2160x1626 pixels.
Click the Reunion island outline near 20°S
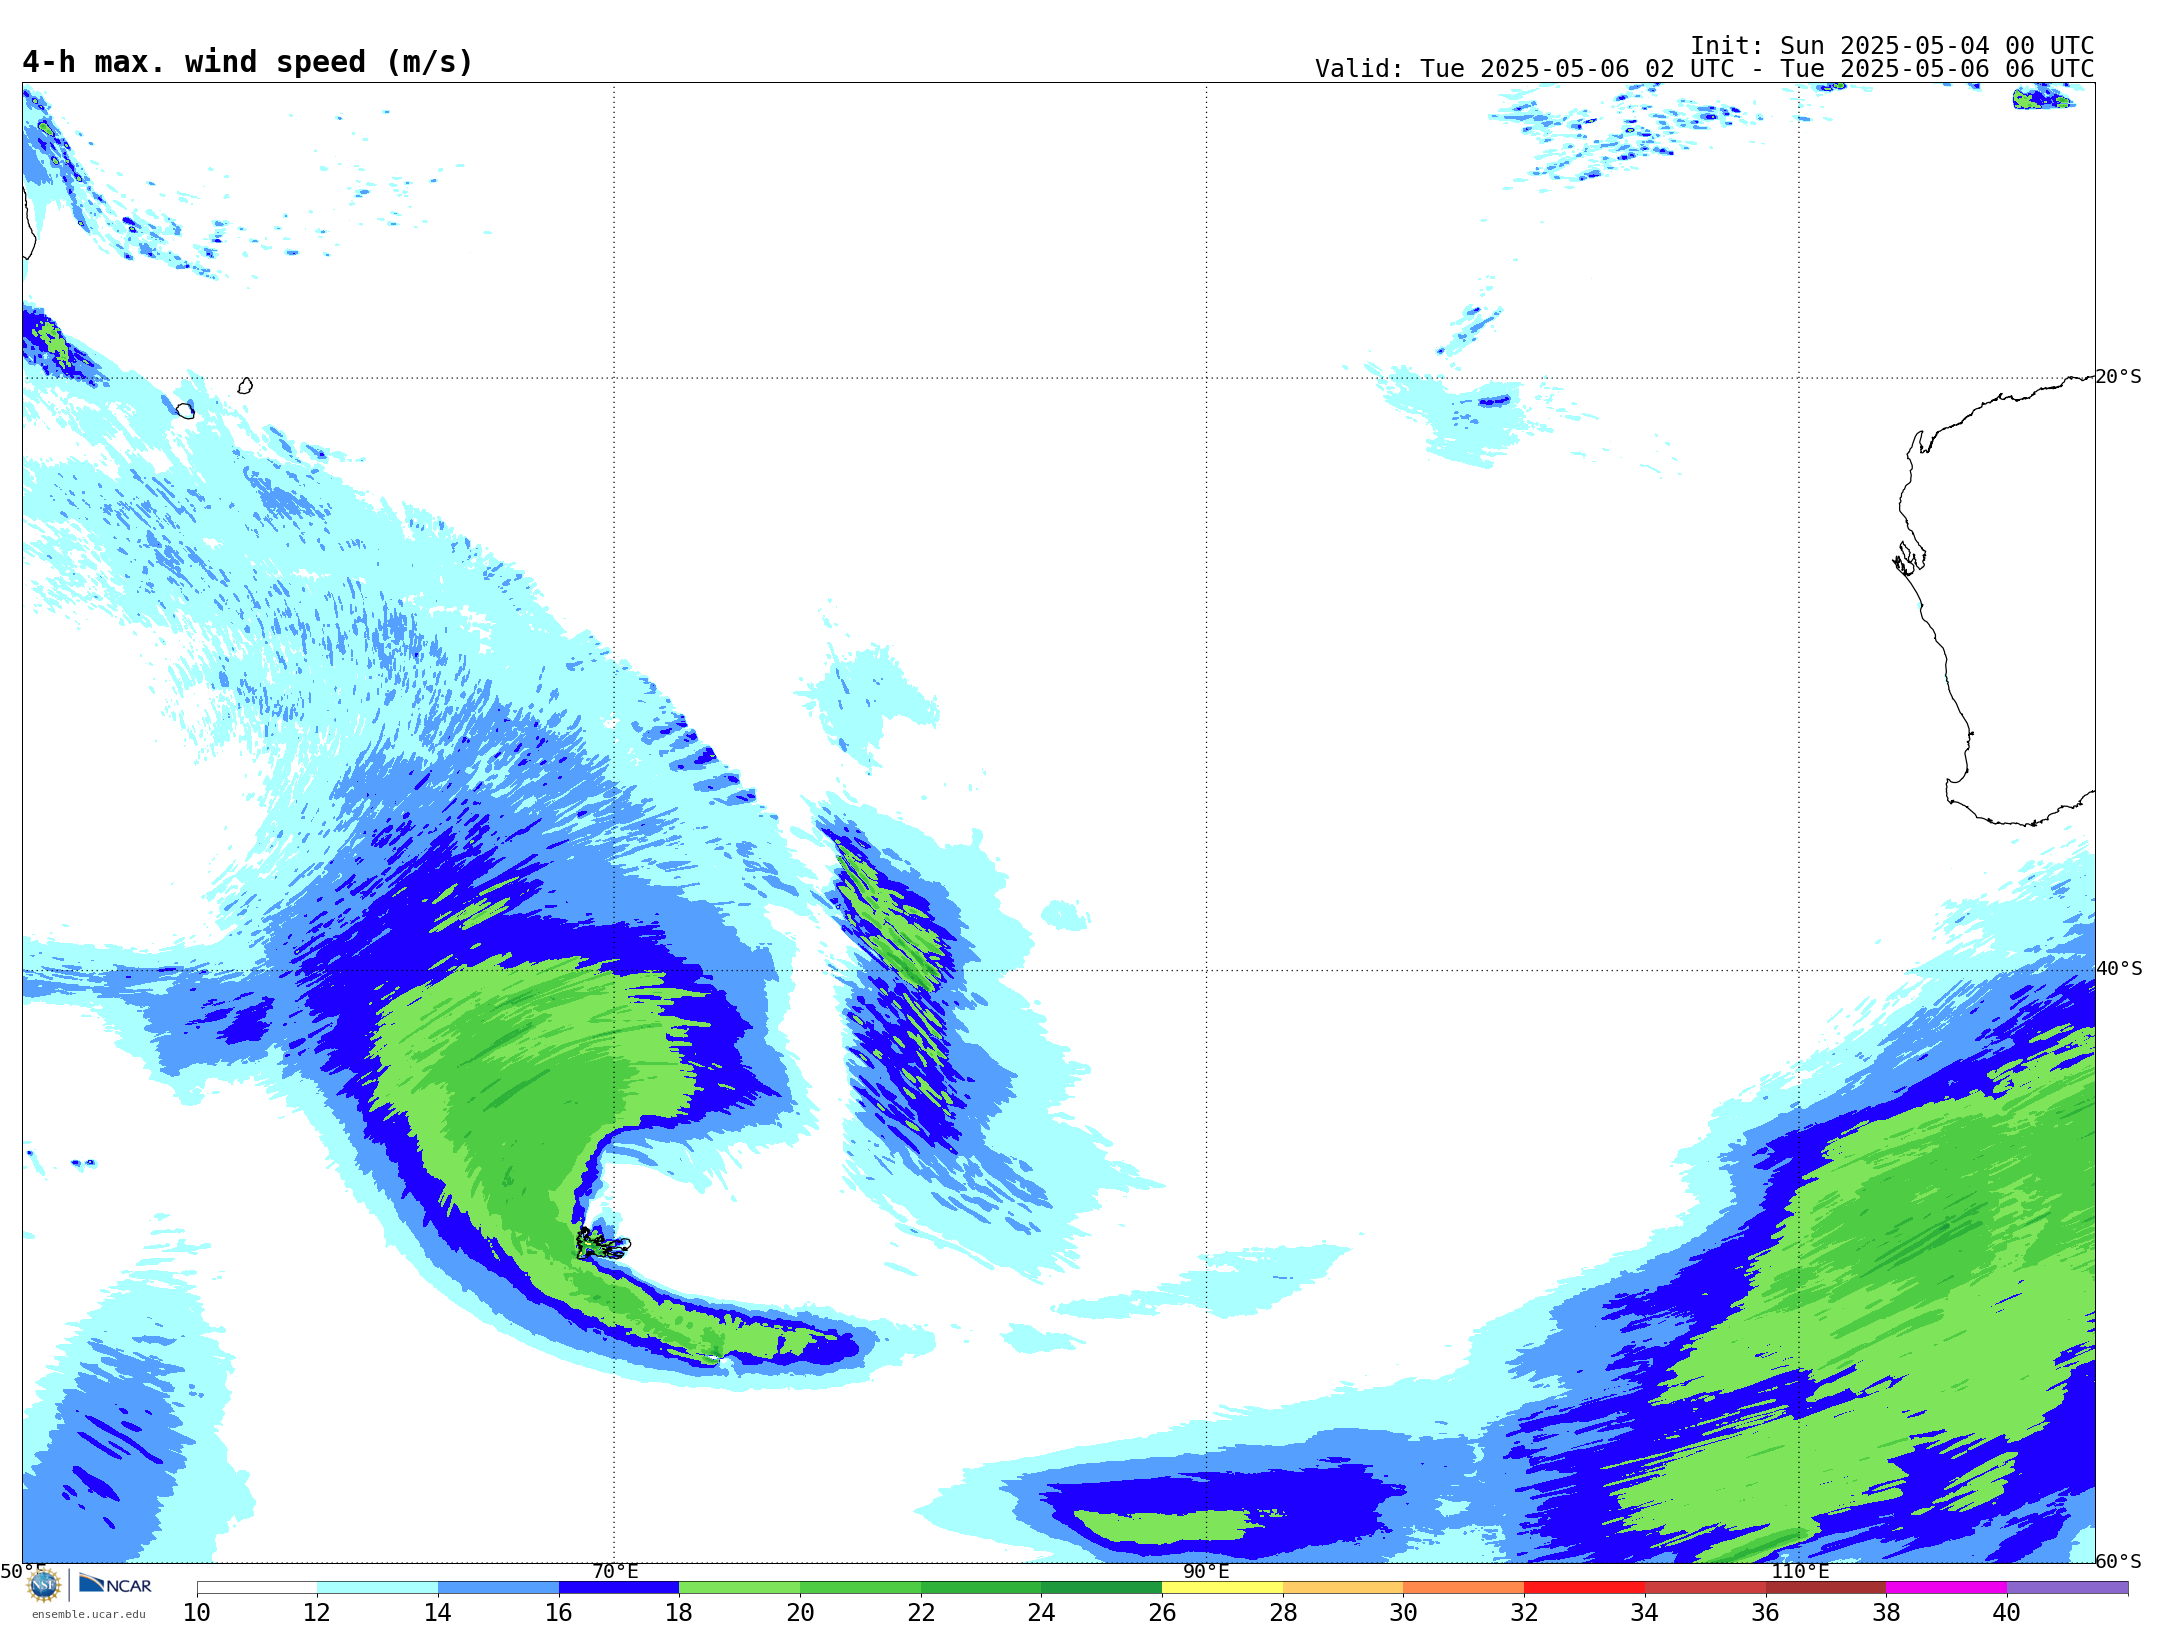tap(185, 410)
